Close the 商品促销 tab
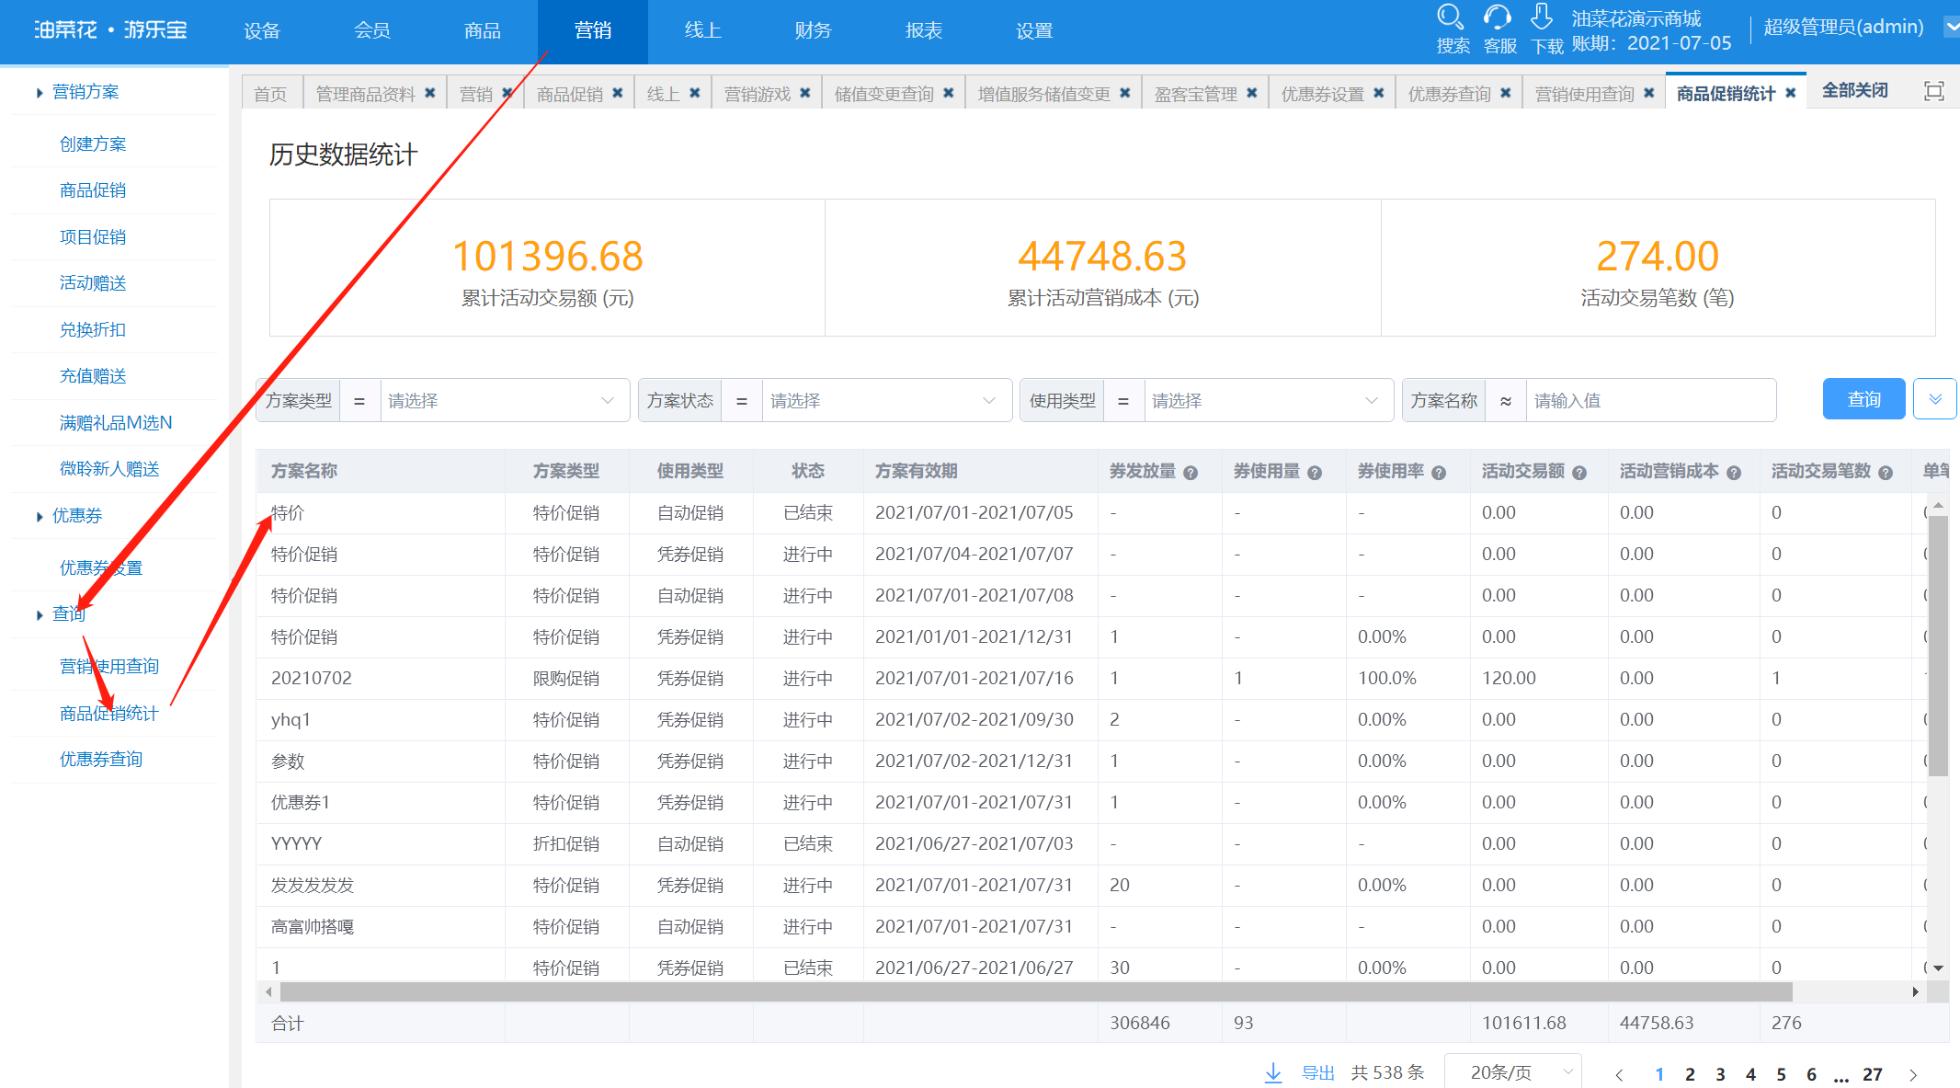 click(x=618, y=93)
